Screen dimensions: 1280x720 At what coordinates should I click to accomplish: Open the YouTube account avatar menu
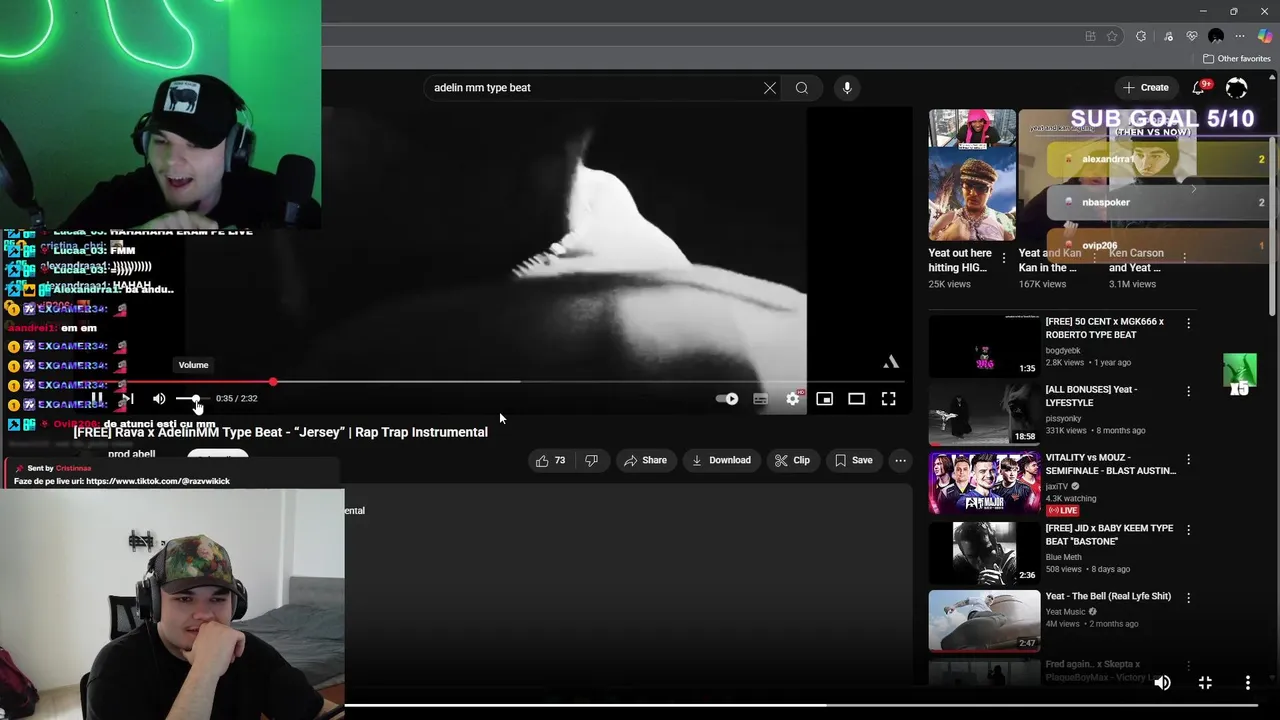pyautogui.click(x=1237, y=88)
